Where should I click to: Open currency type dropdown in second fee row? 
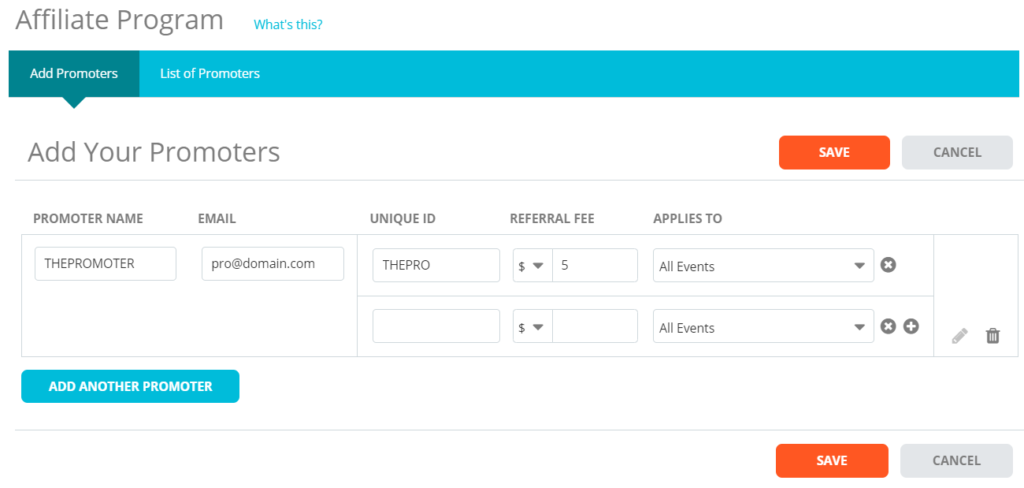click(x=532, y=326)
